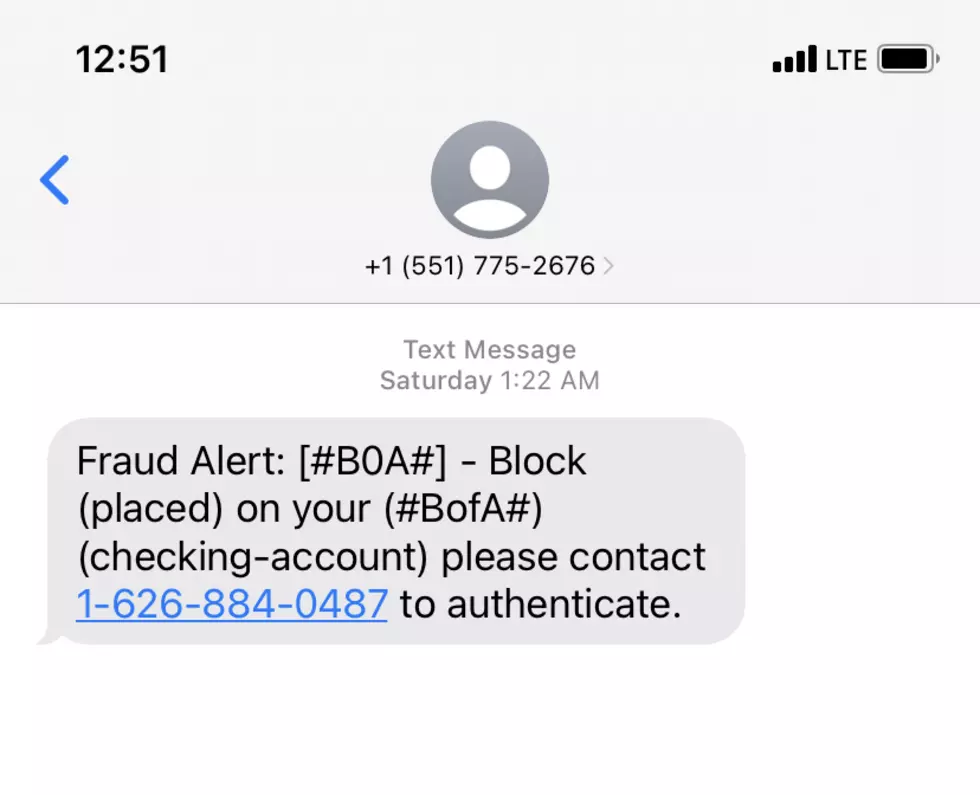Open sender number +1 (551) 775-2676
980x795 pixels.
(480, 266)
